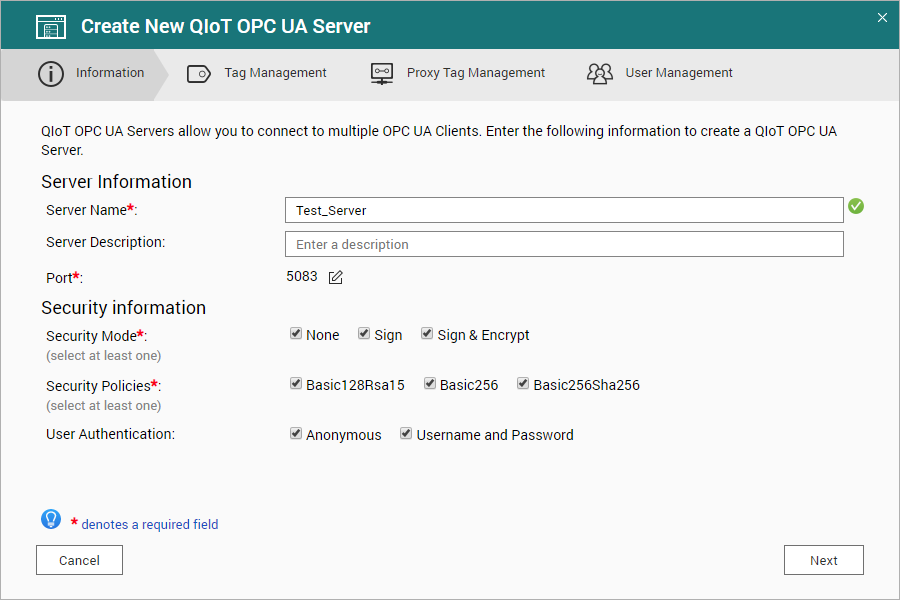Click the Server Description input field

pos(564,244)
